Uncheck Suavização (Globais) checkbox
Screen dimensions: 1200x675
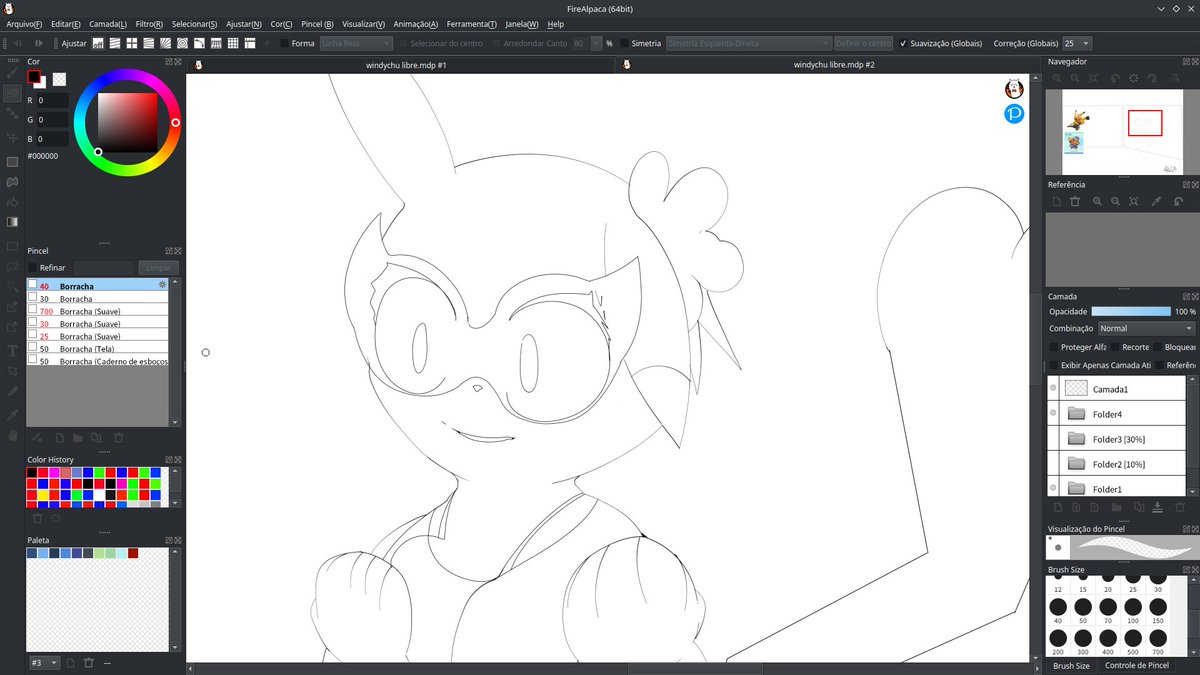(904, 43)
